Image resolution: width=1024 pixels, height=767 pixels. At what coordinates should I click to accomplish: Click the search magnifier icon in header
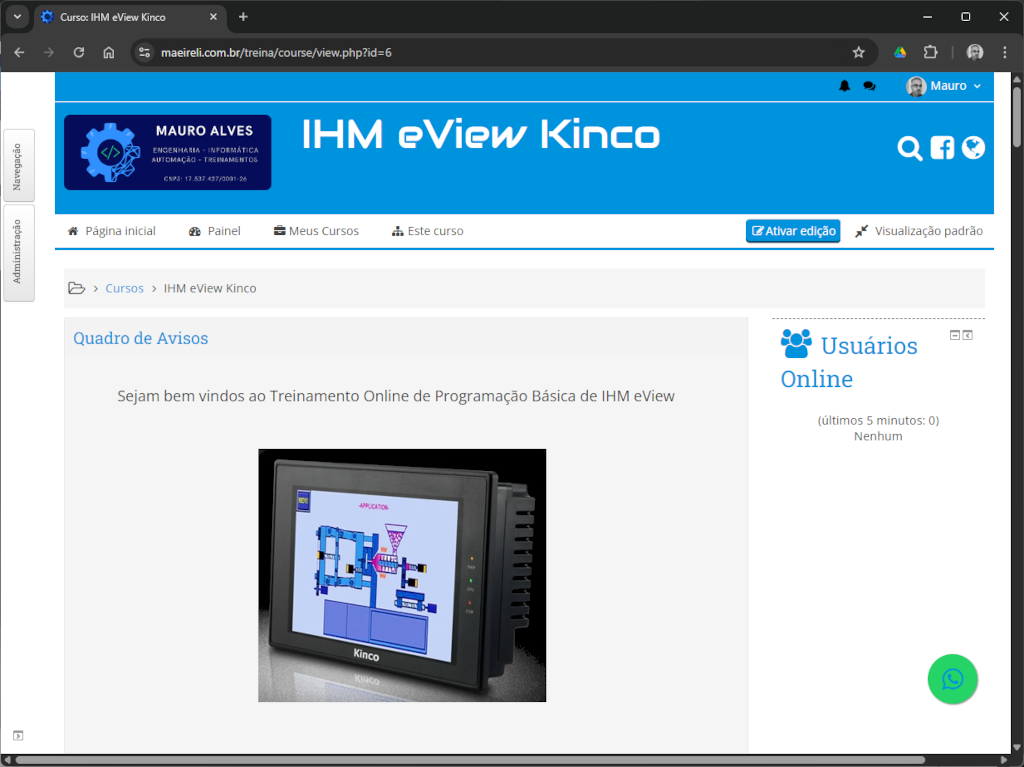click(910, 148)
